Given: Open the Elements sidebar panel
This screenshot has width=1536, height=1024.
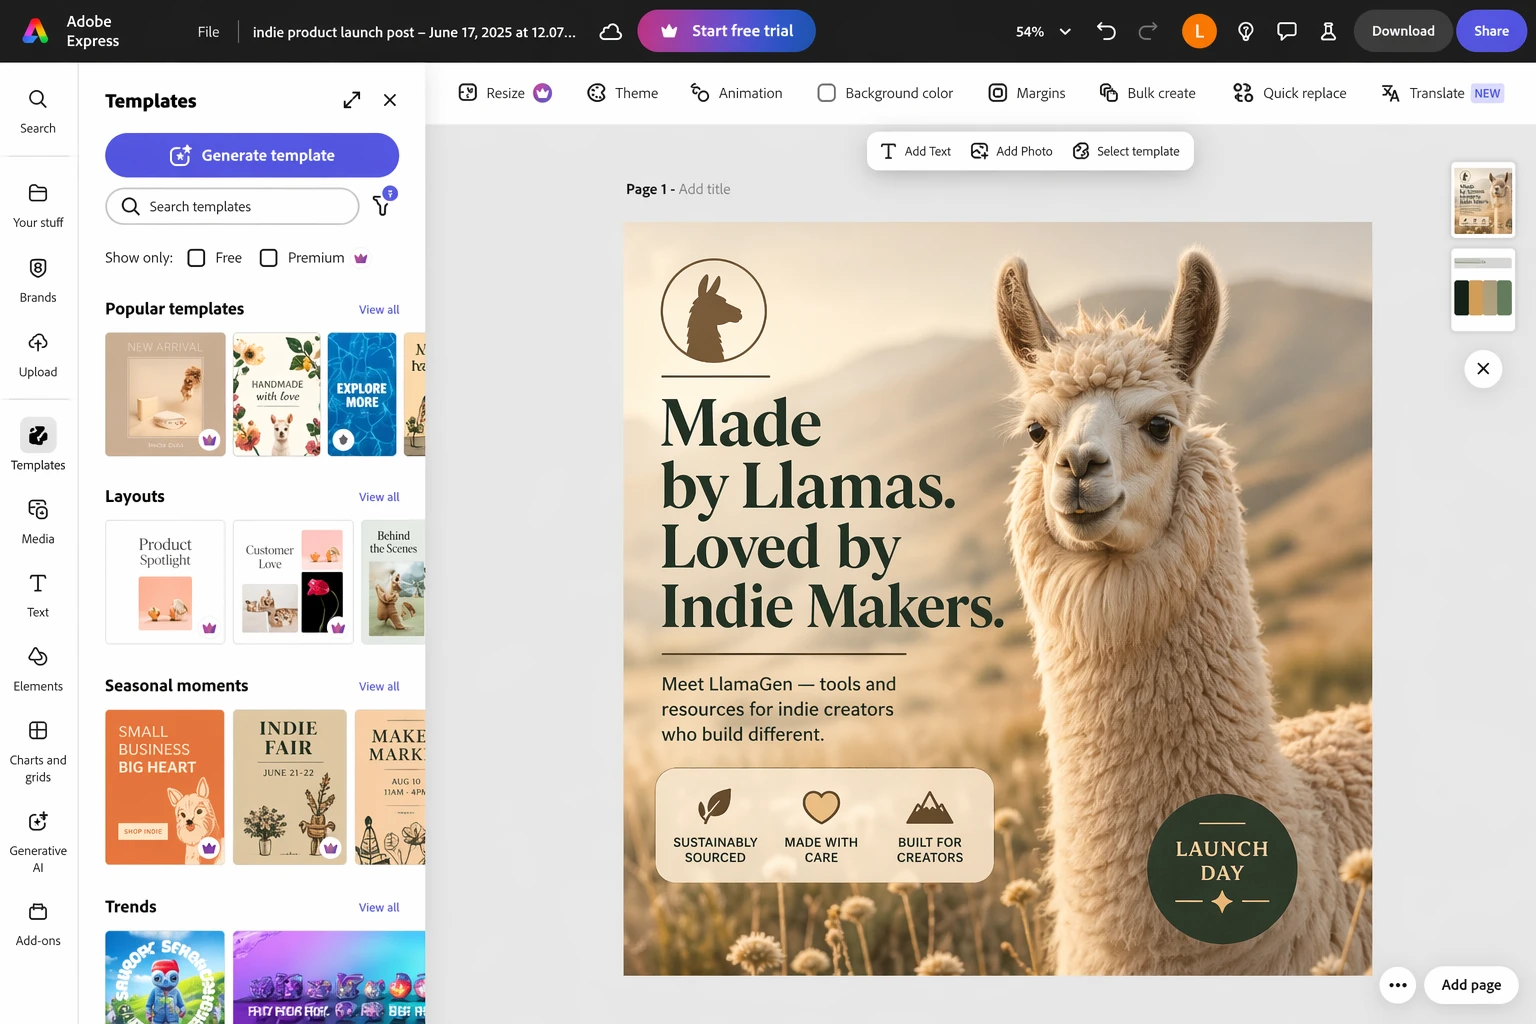Looking at the screenshot, I should click(x=38, y=668).
